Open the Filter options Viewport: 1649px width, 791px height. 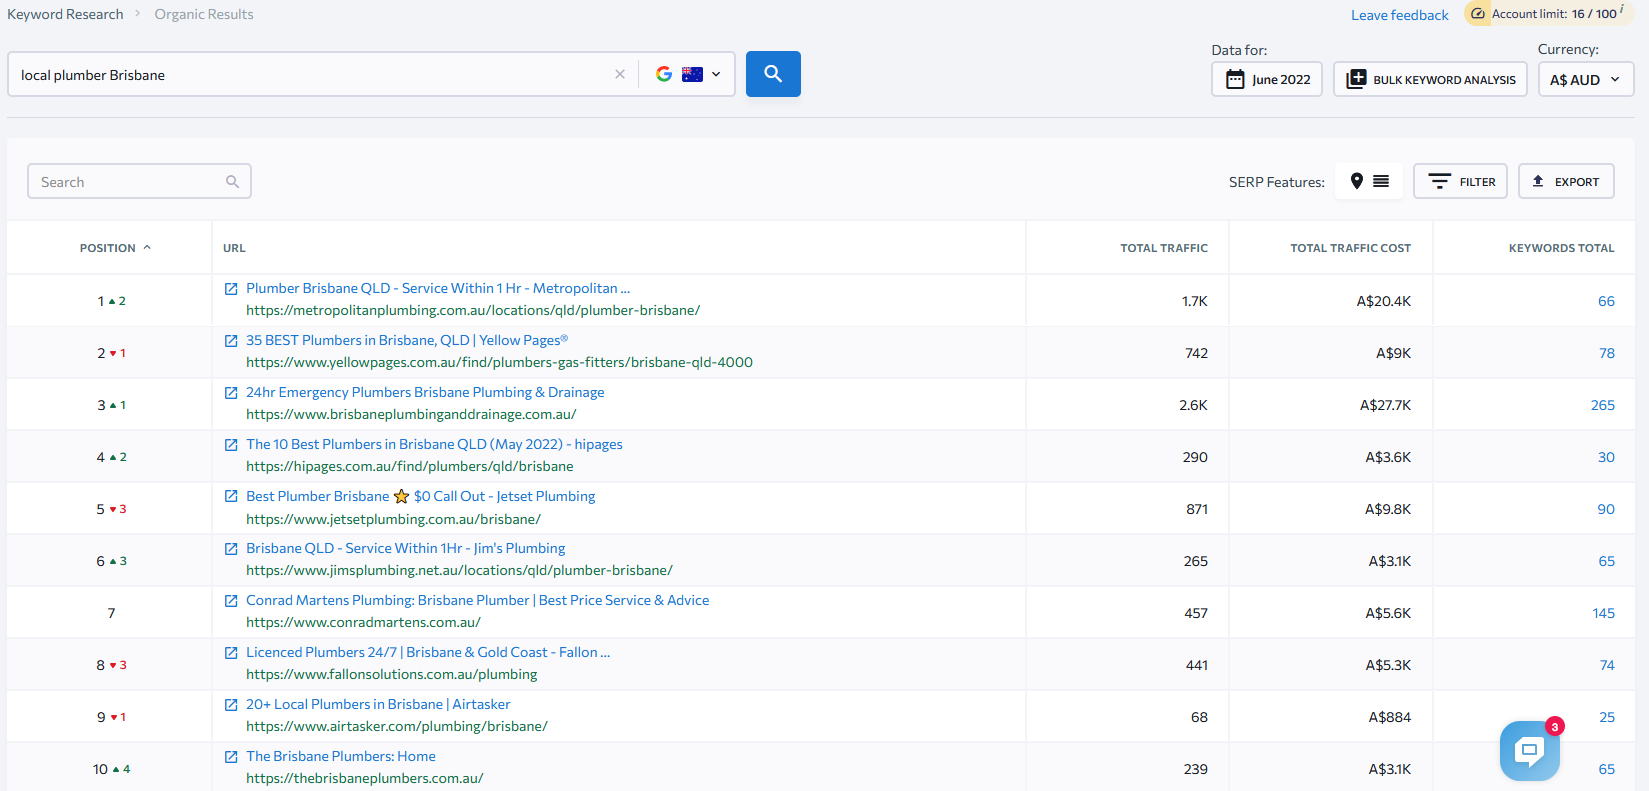pyautogui.click(x=1460, y=182)
